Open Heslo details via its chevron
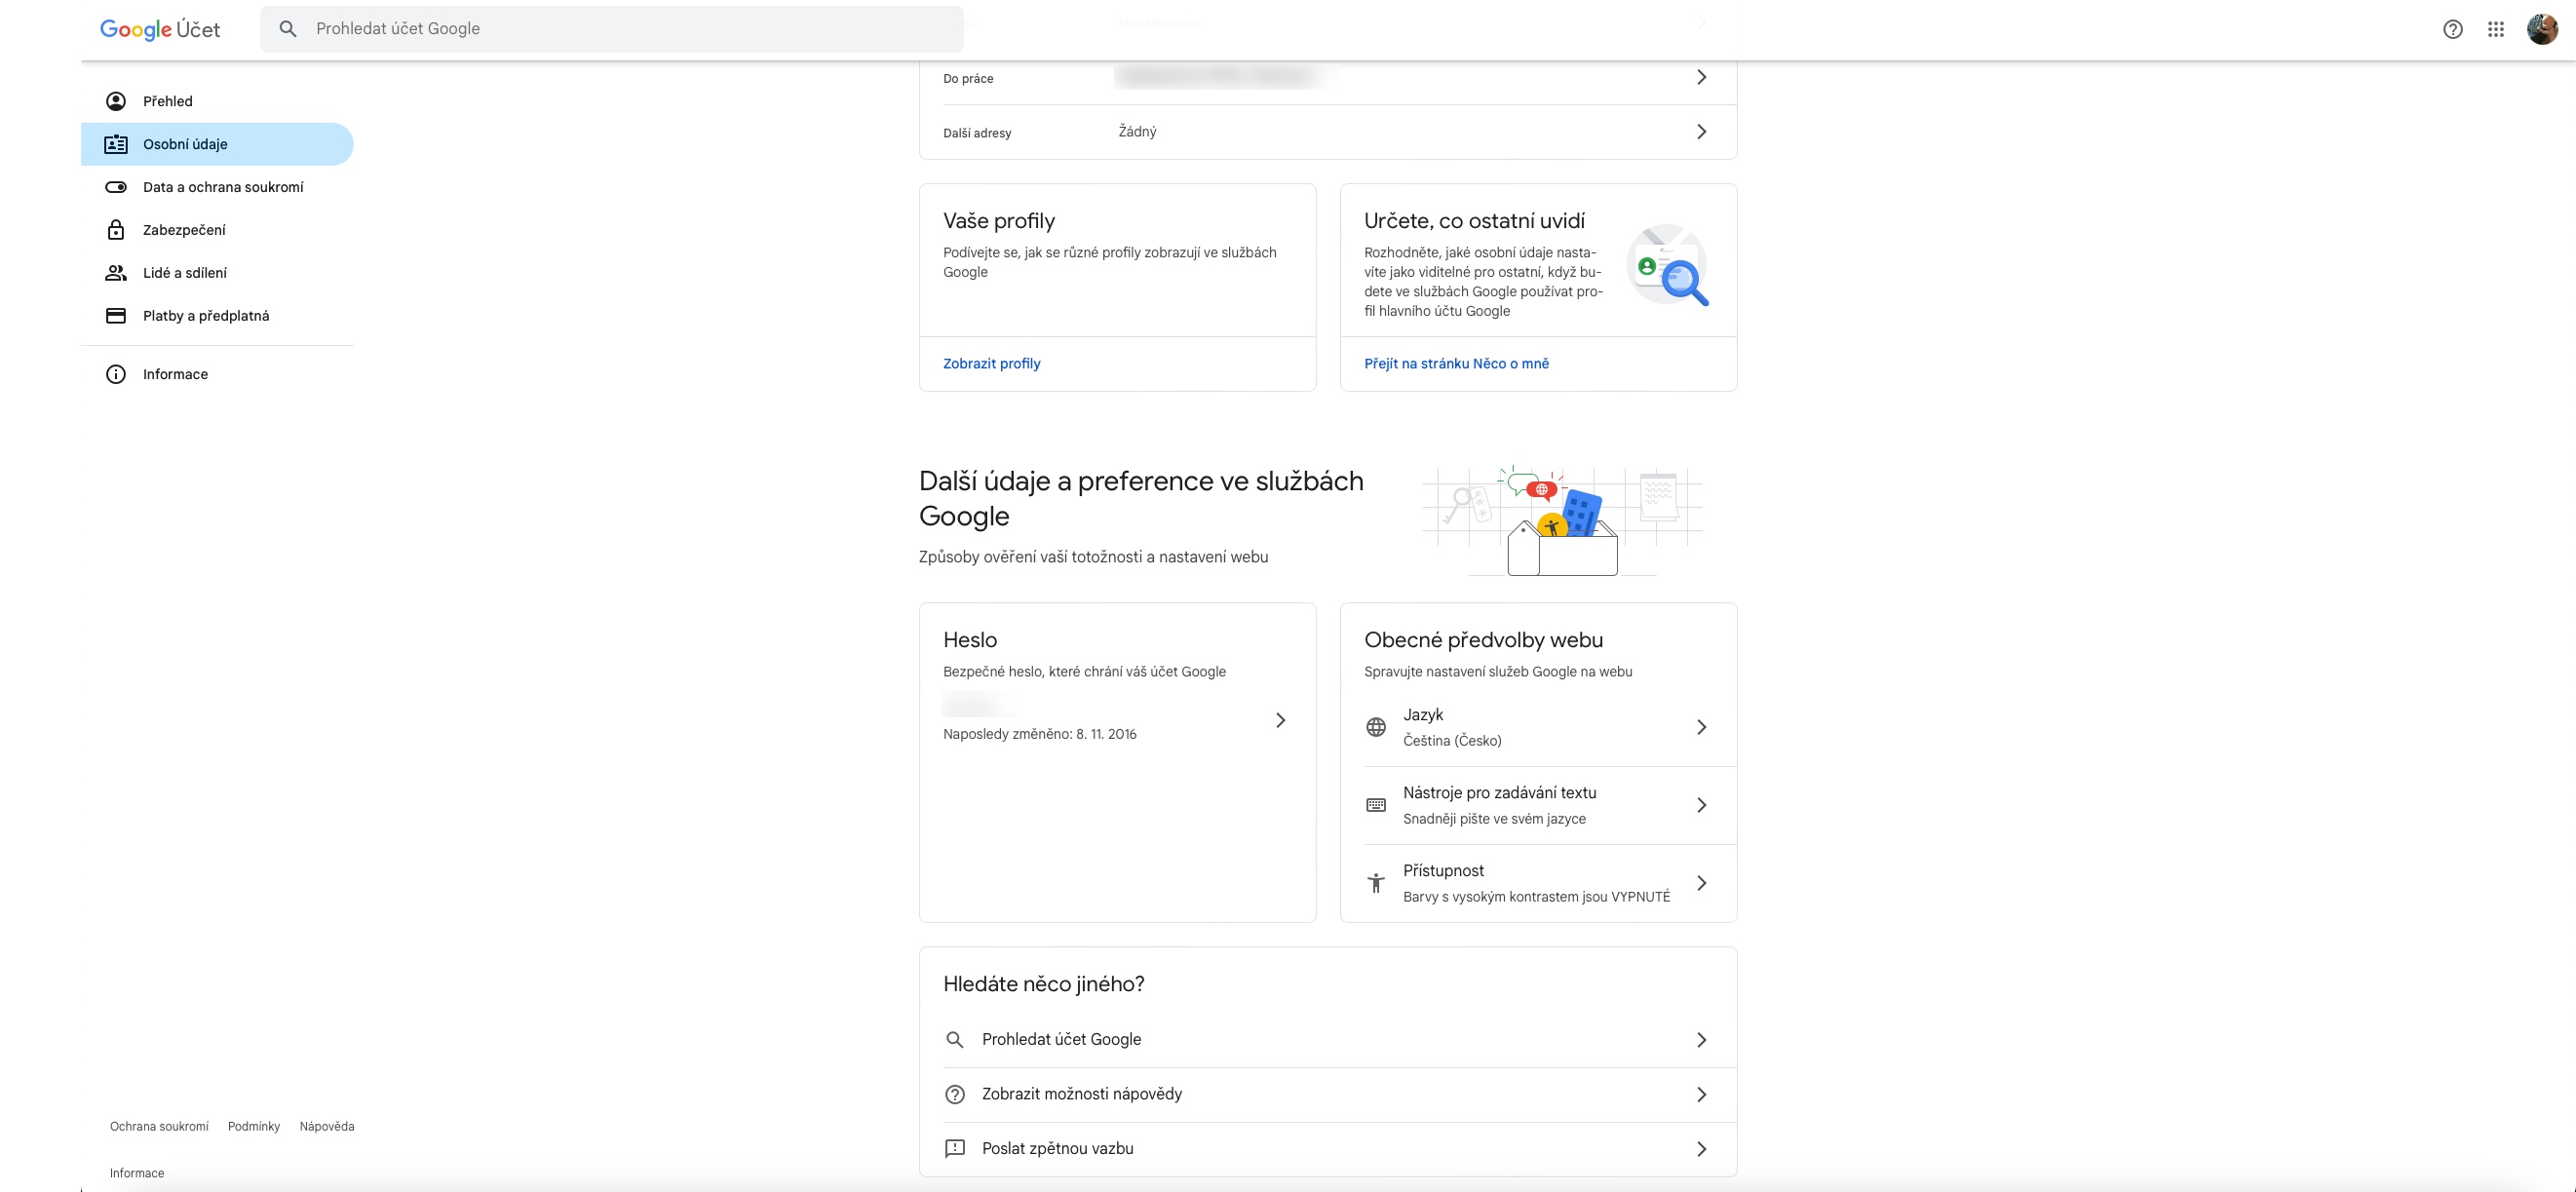The height and width of the screenshot is (1192, 2576). click(x=1280, y=720)
